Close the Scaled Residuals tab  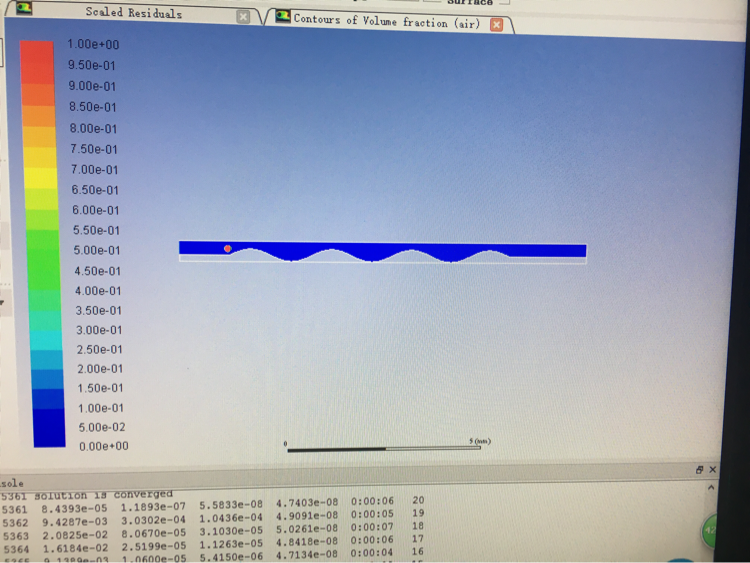pyautogui.click(x=243, y=17)
